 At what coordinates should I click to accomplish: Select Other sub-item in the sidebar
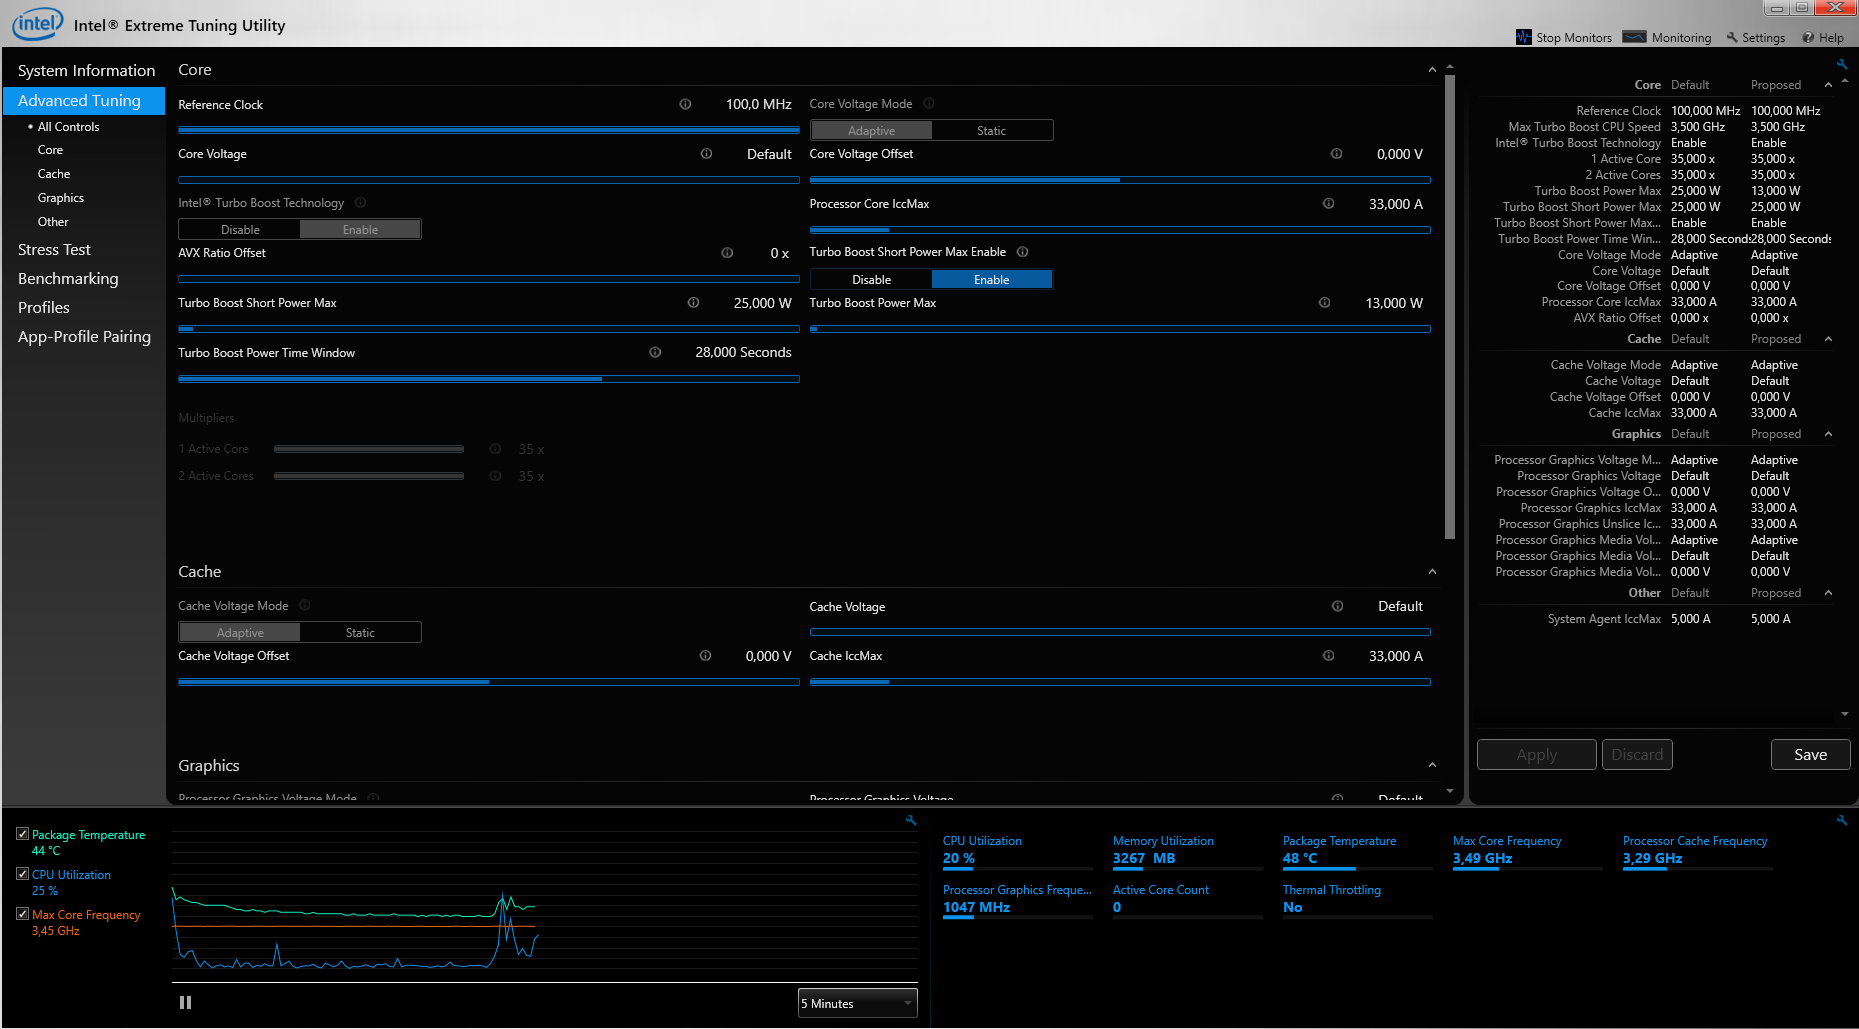pos(53,222)
